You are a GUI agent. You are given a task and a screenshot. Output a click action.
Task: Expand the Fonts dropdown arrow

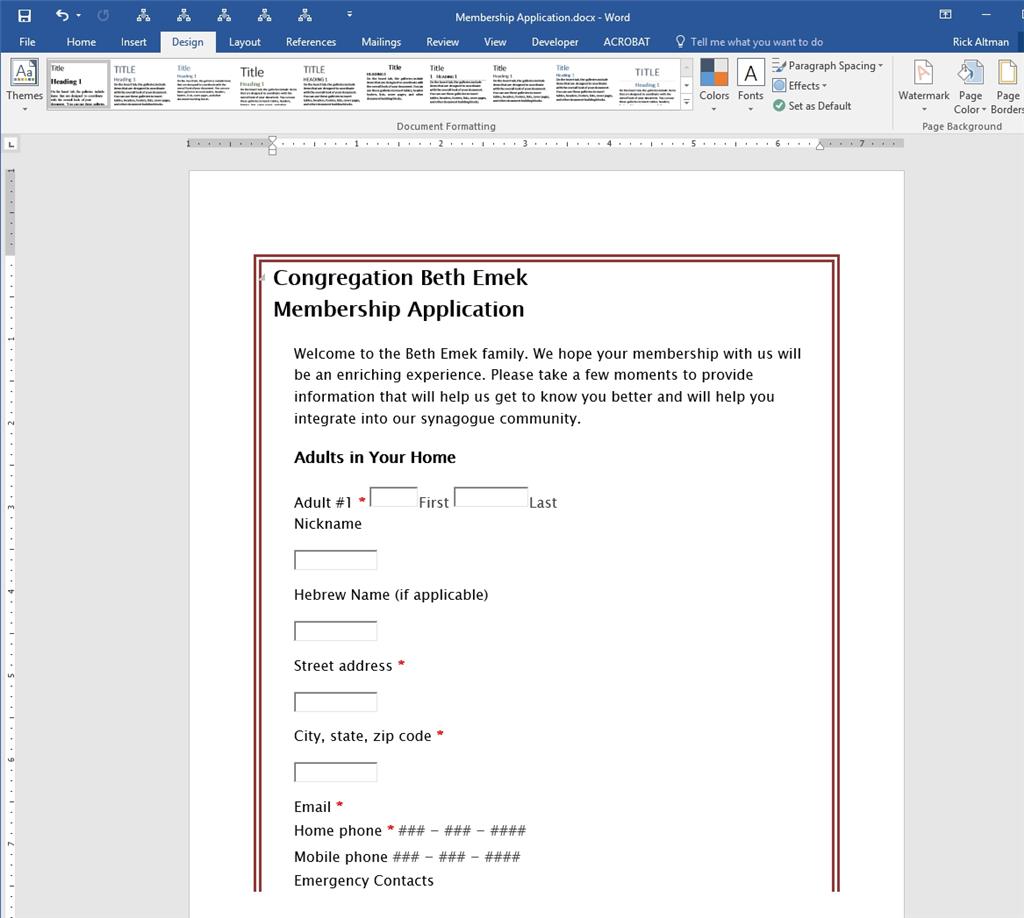pos(750,109)
